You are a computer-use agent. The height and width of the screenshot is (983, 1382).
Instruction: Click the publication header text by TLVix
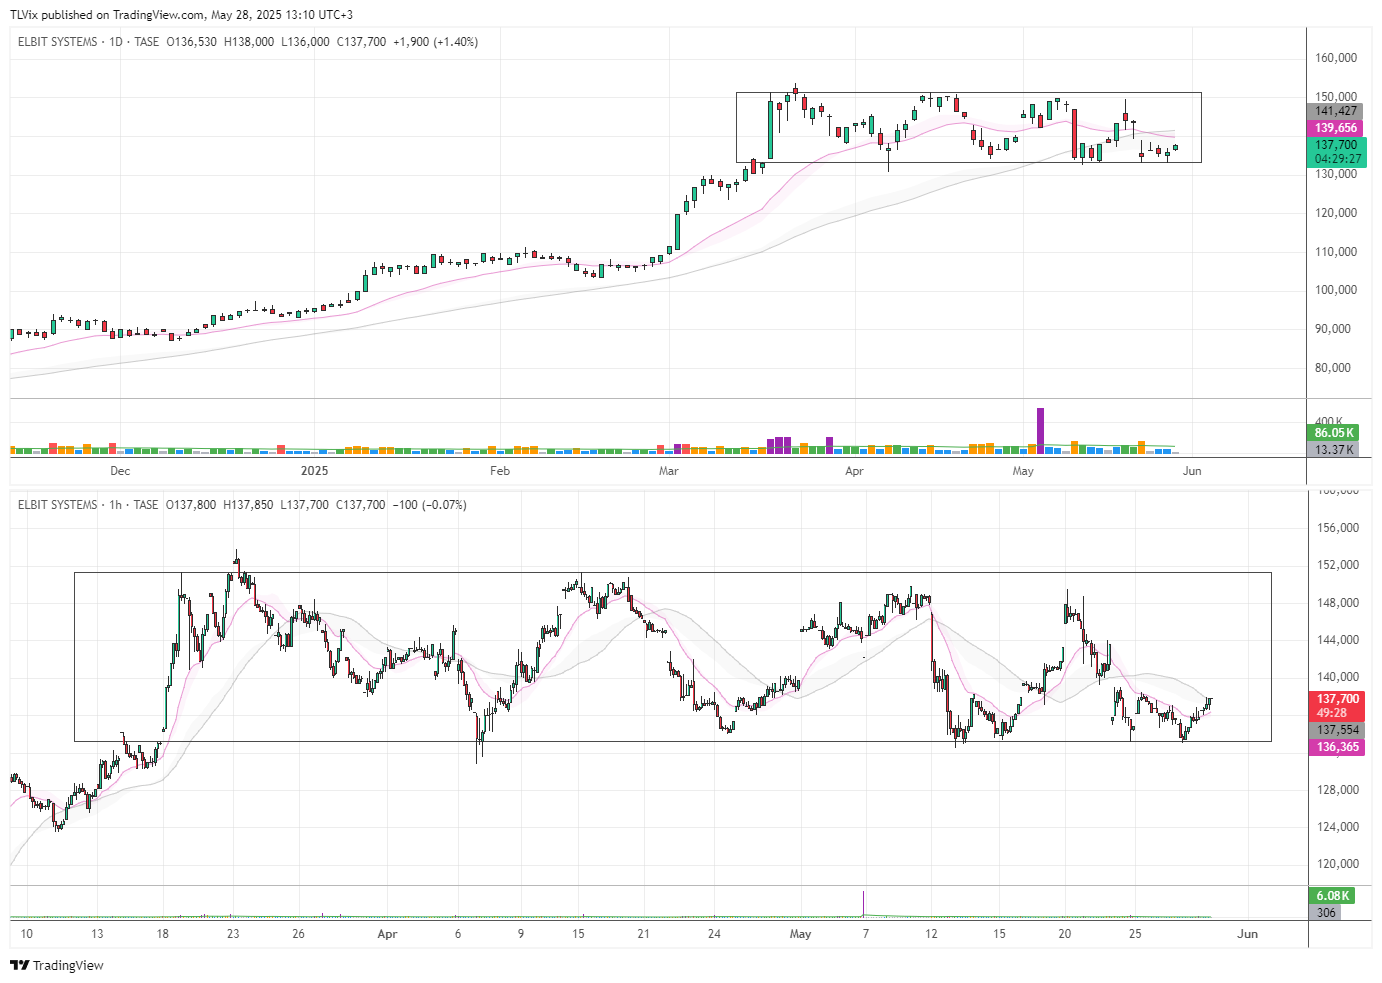181,15
